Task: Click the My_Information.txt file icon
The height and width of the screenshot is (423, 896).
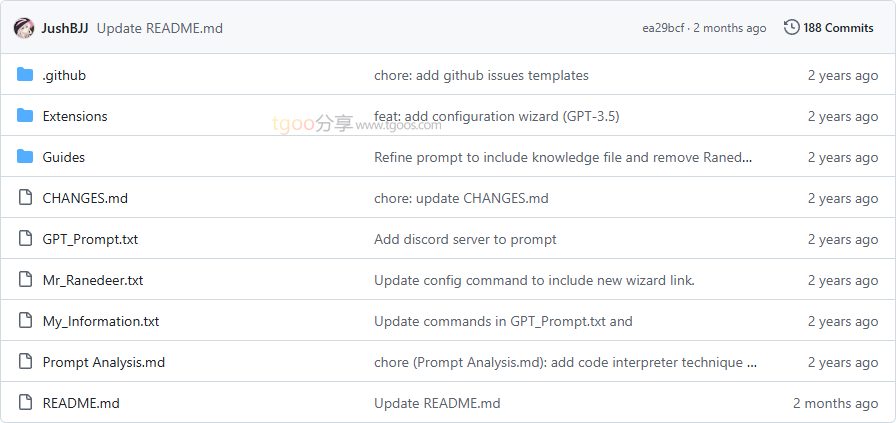Action: (25, 321)
